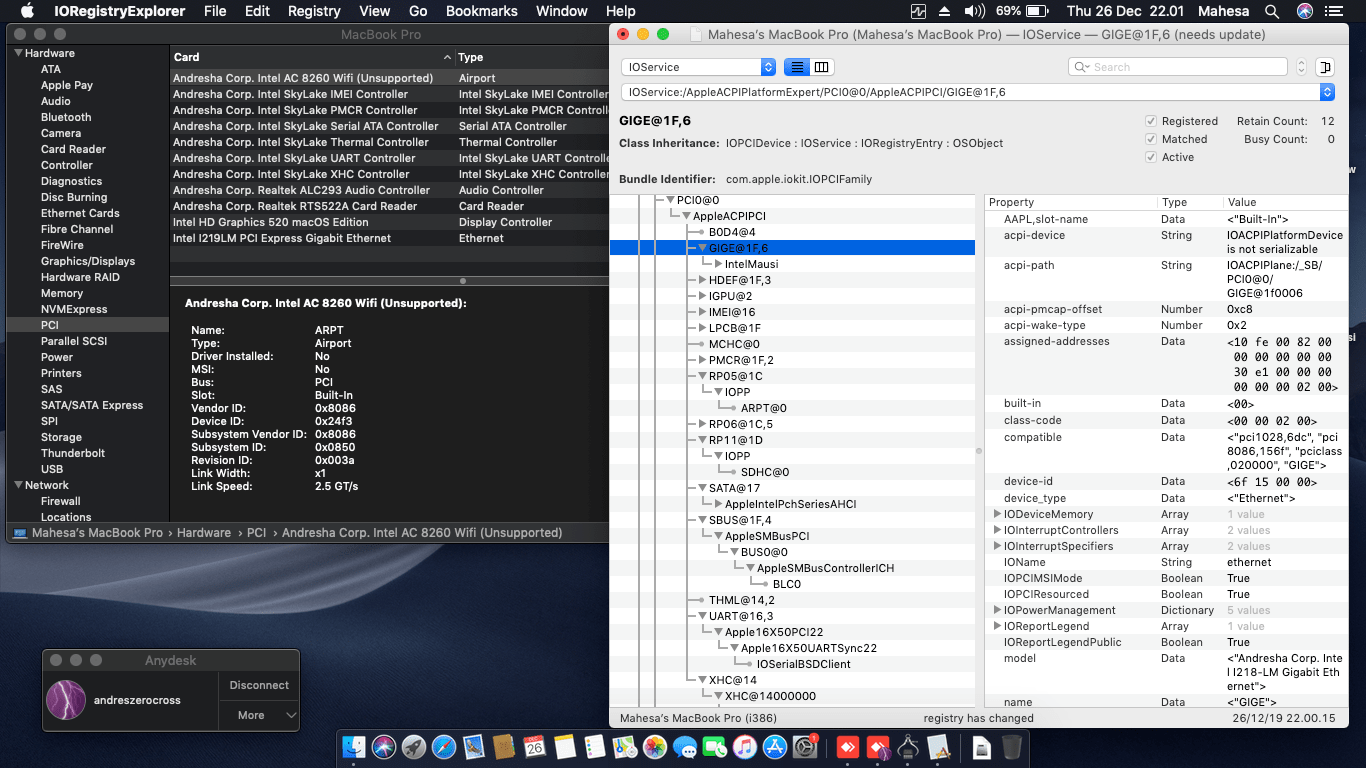This screenshot has width=1366, height=768.
Task: Expand the IntelMausi tree node
Action: (718, 264)
